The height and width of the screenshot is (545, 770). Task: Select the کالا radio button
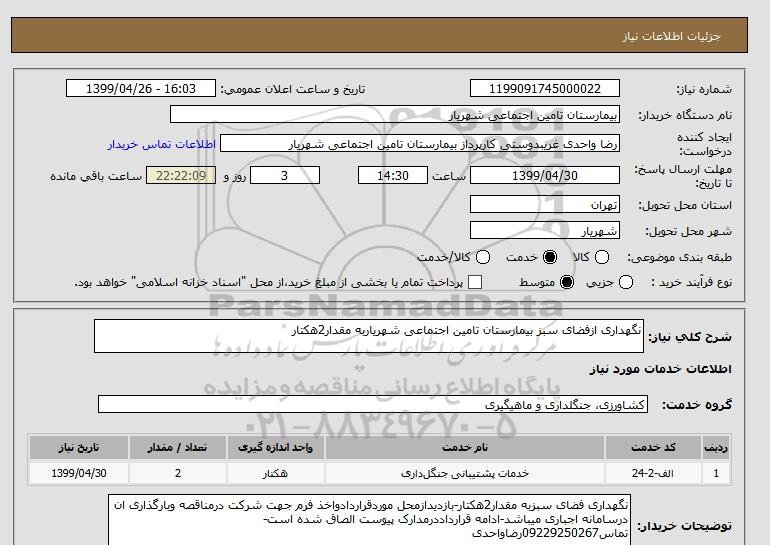[602, 257]
